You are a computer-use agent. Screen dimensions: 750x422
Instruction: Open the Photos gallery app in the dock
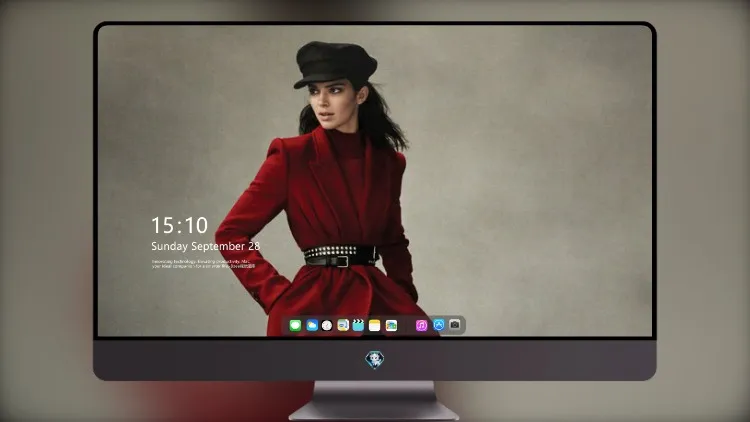(391, 325)
